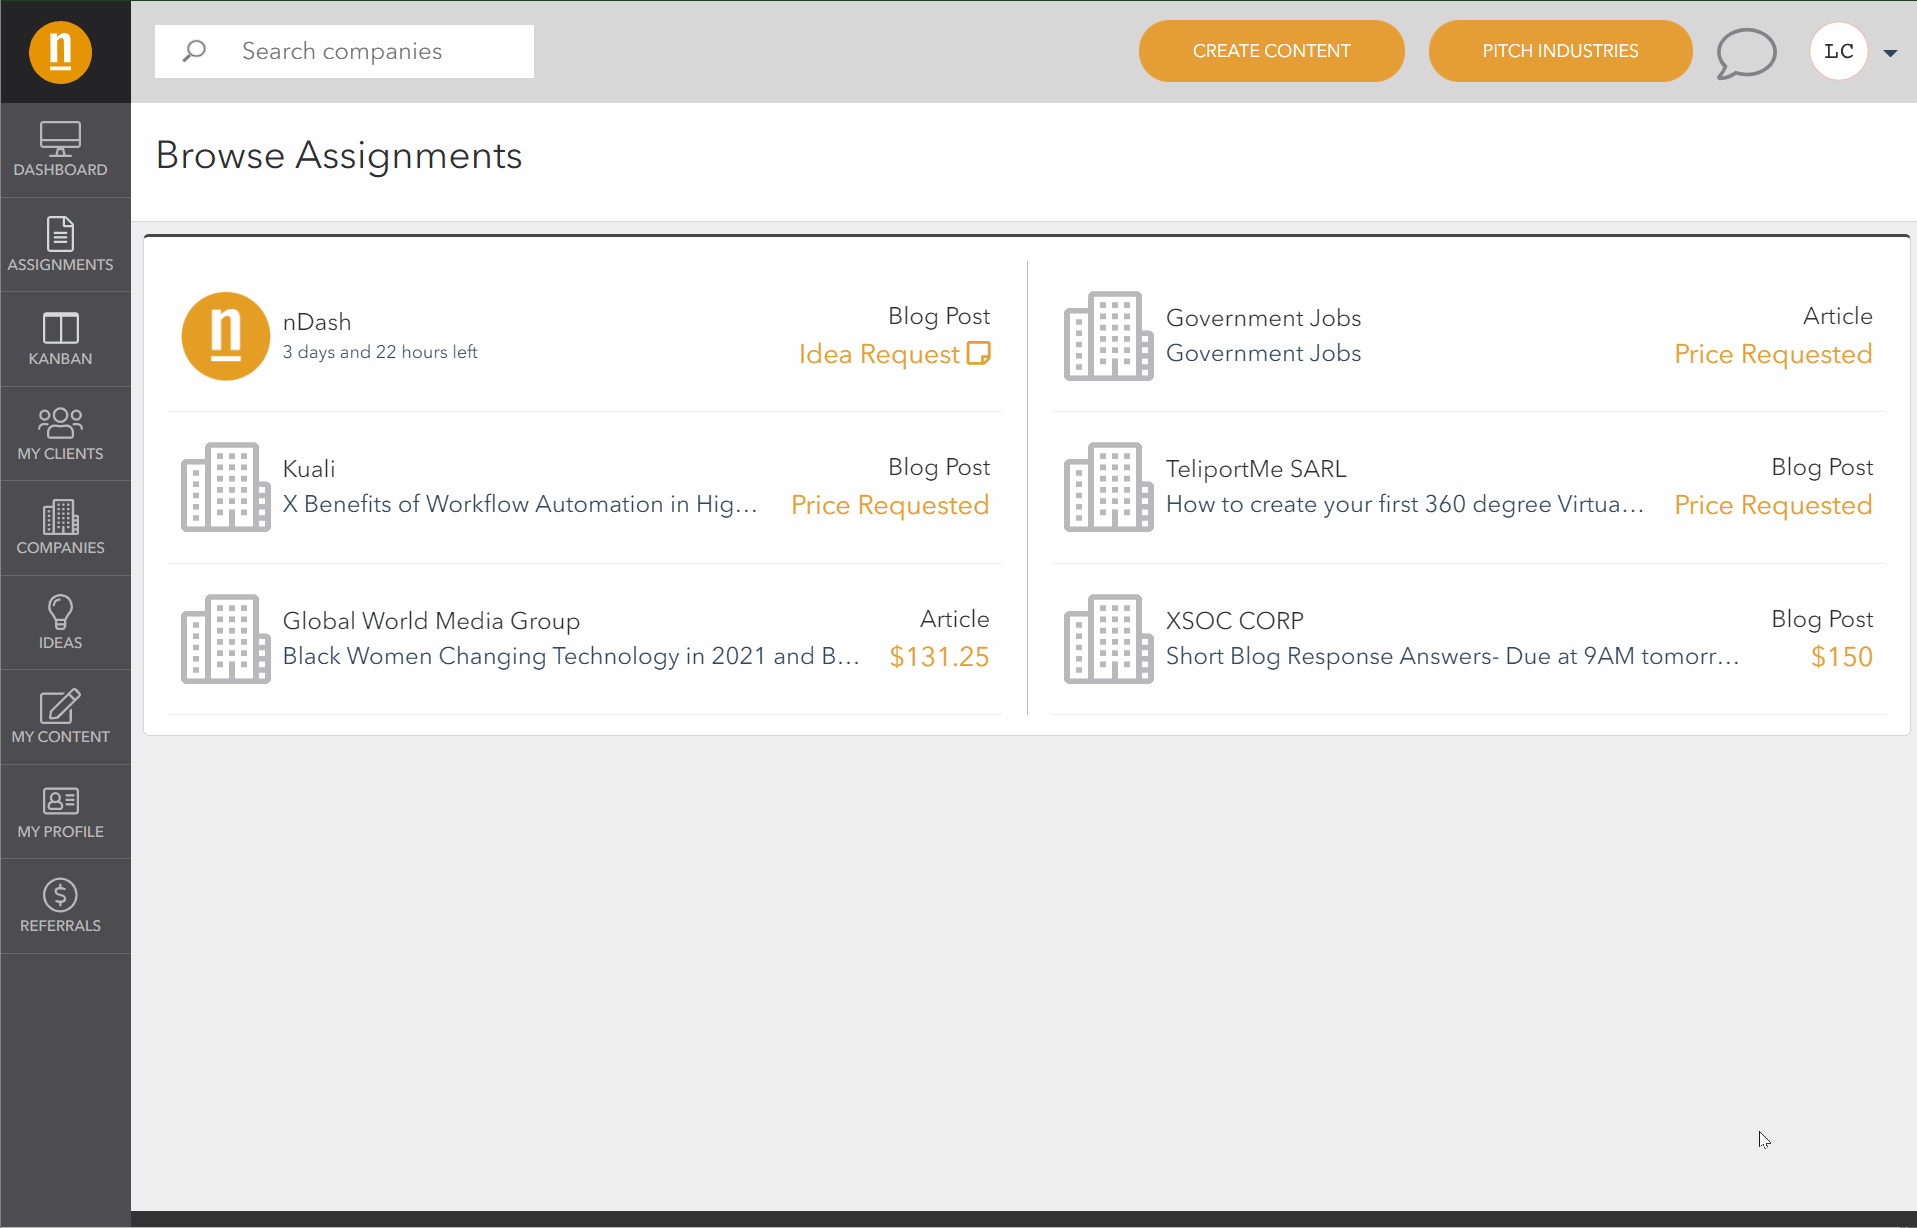Click '3 days and 22 hours left' text
This screenshot has height=1228, width=1917.
380,352
